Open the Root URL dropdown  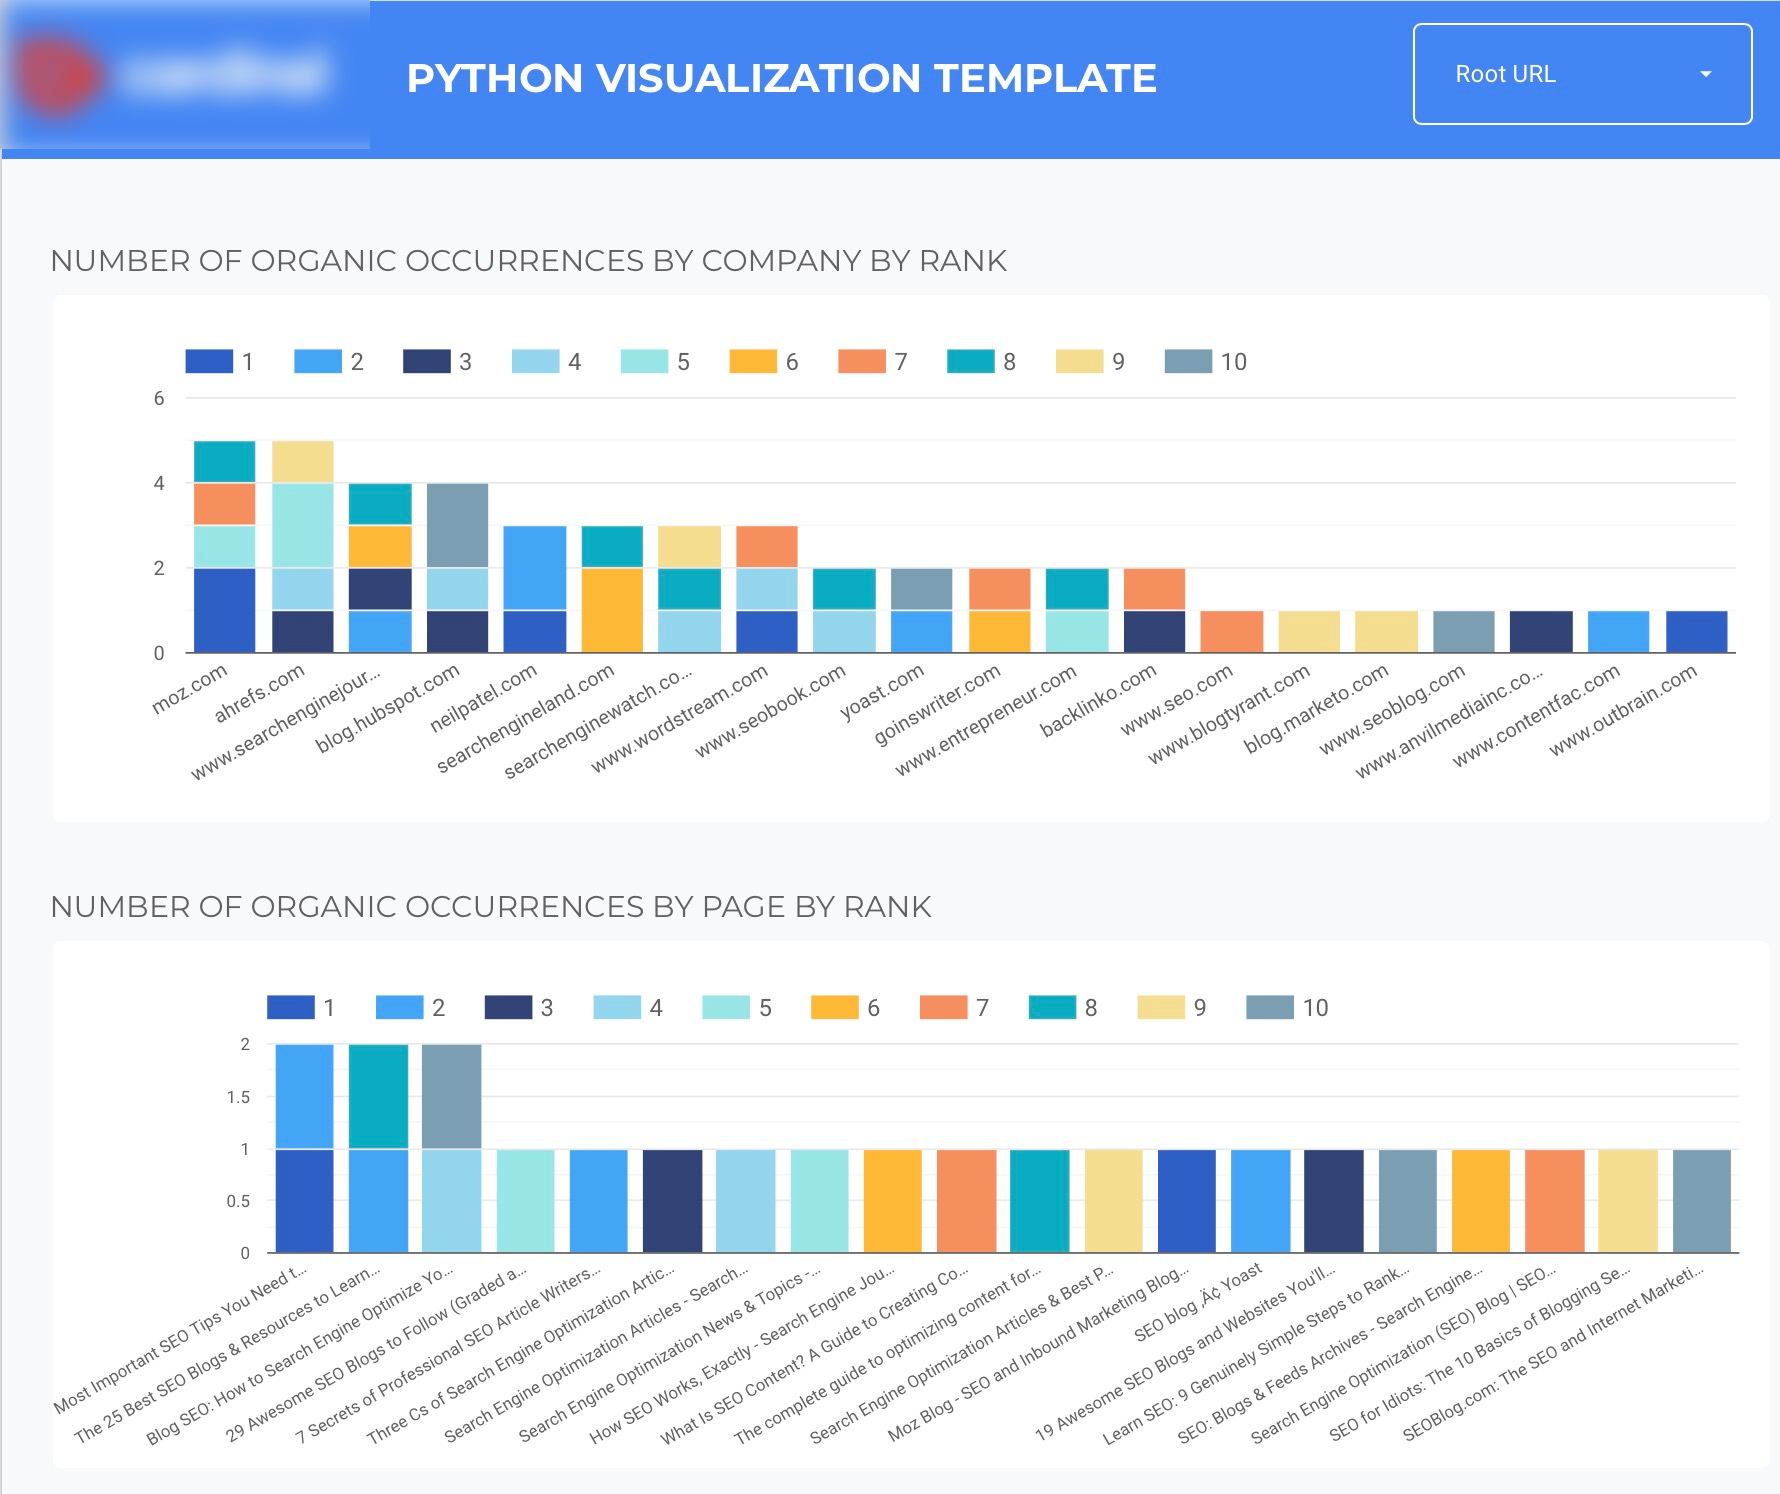(x=1583, y=74)
